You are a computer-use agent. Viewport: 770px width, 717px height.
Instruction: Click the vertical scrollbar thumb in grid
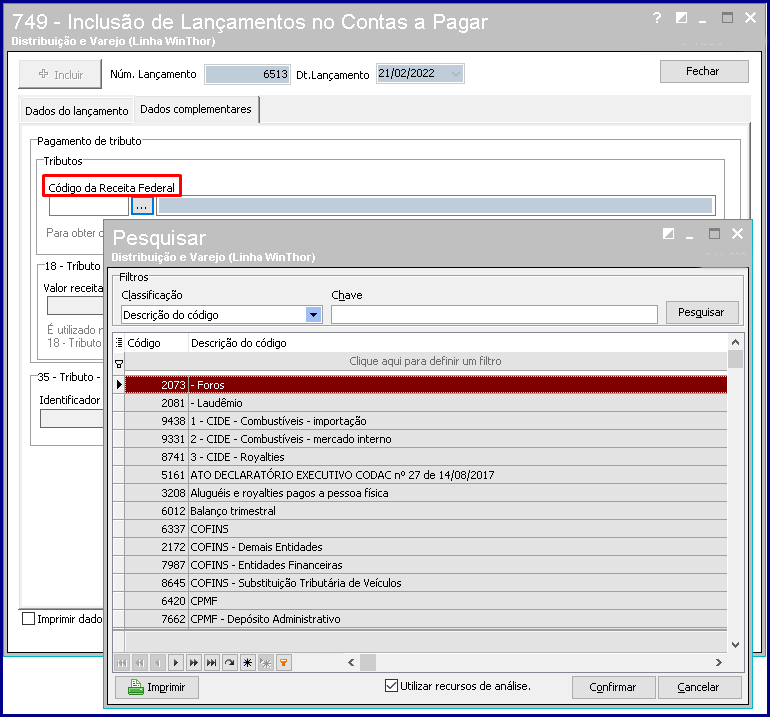(x=735, y=358)
